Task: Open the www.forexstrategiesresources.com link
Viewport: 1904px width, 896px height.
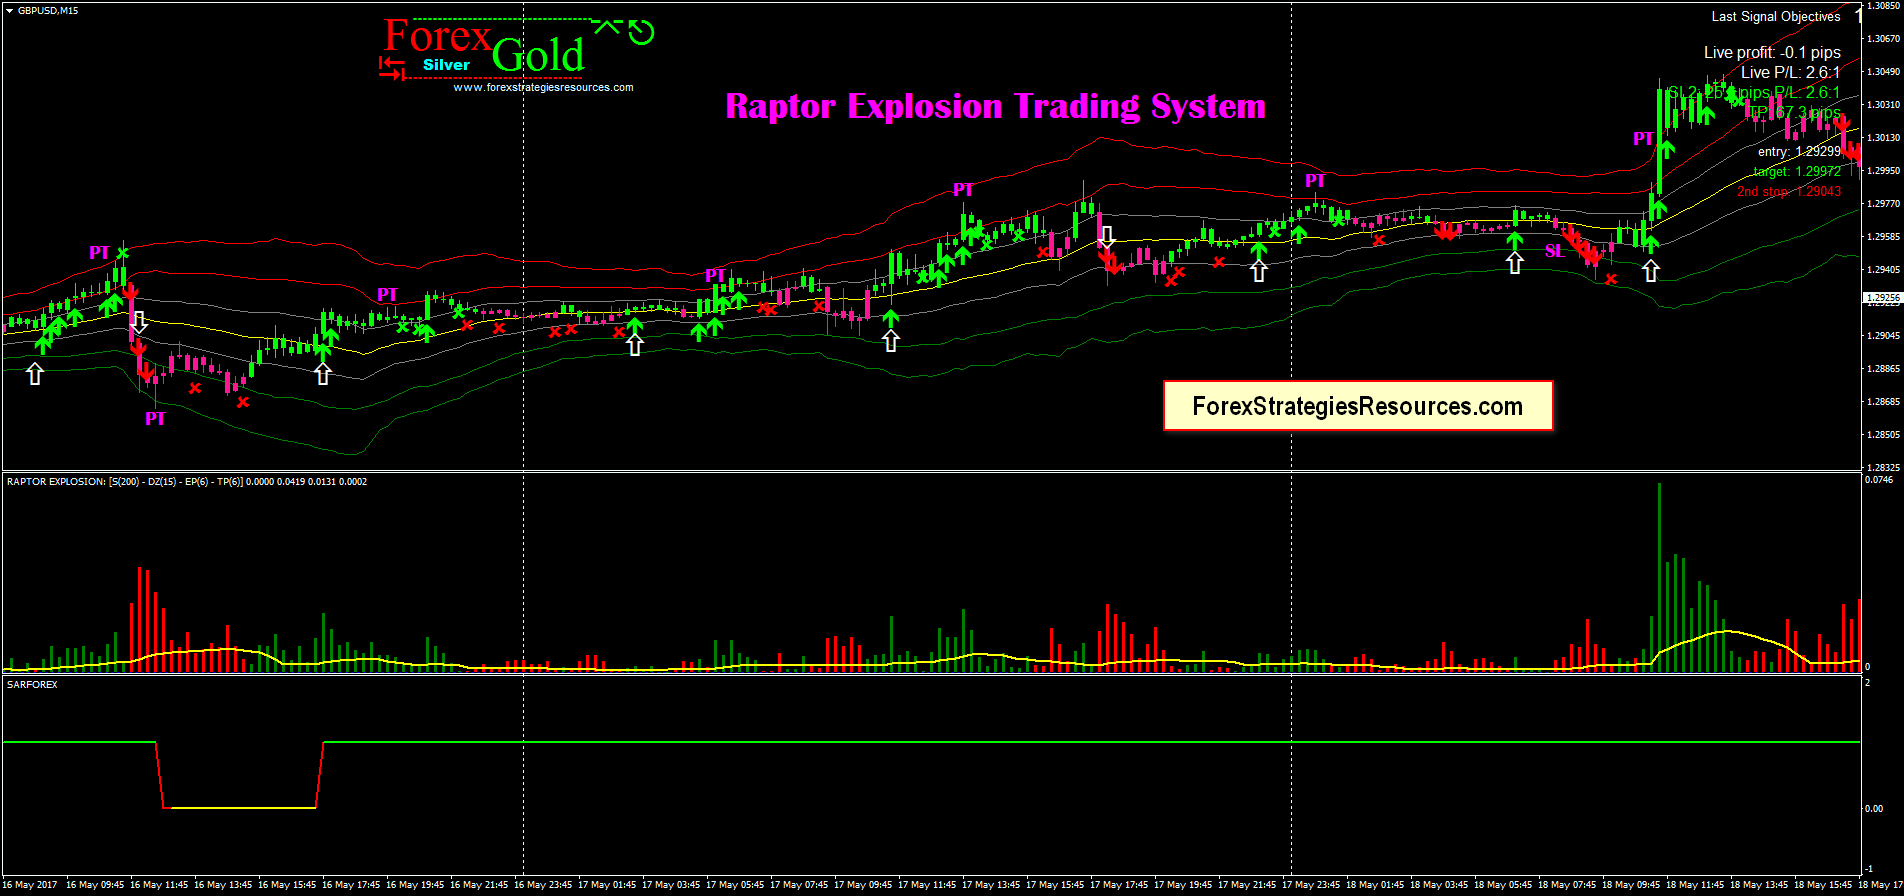Action: tap(543, 87)
